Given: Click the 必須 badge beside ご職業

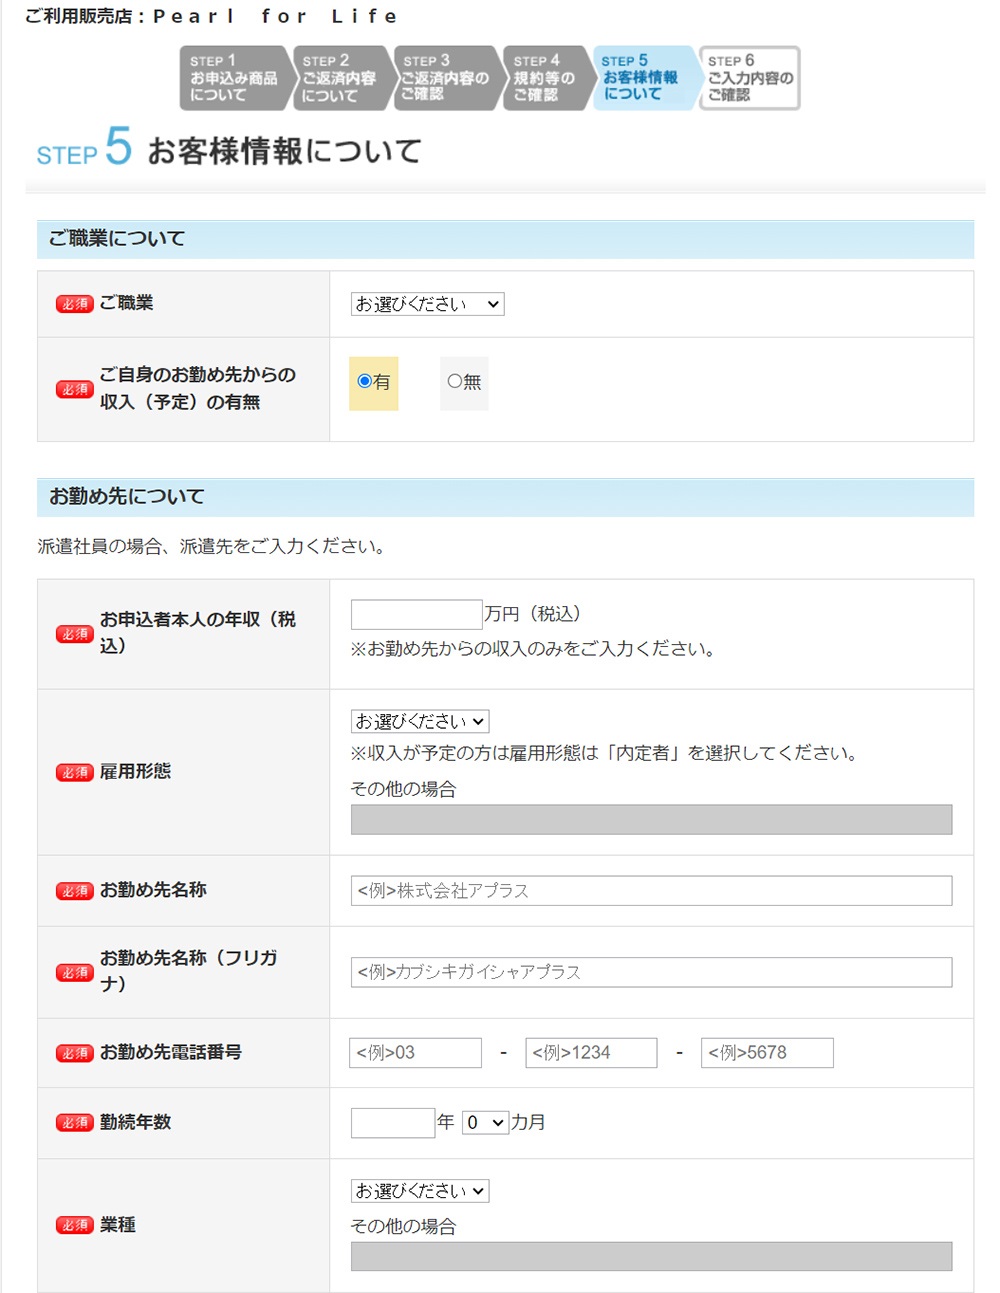Looking at the screenshot, I should pyautogui.click(x=73, y=303).
